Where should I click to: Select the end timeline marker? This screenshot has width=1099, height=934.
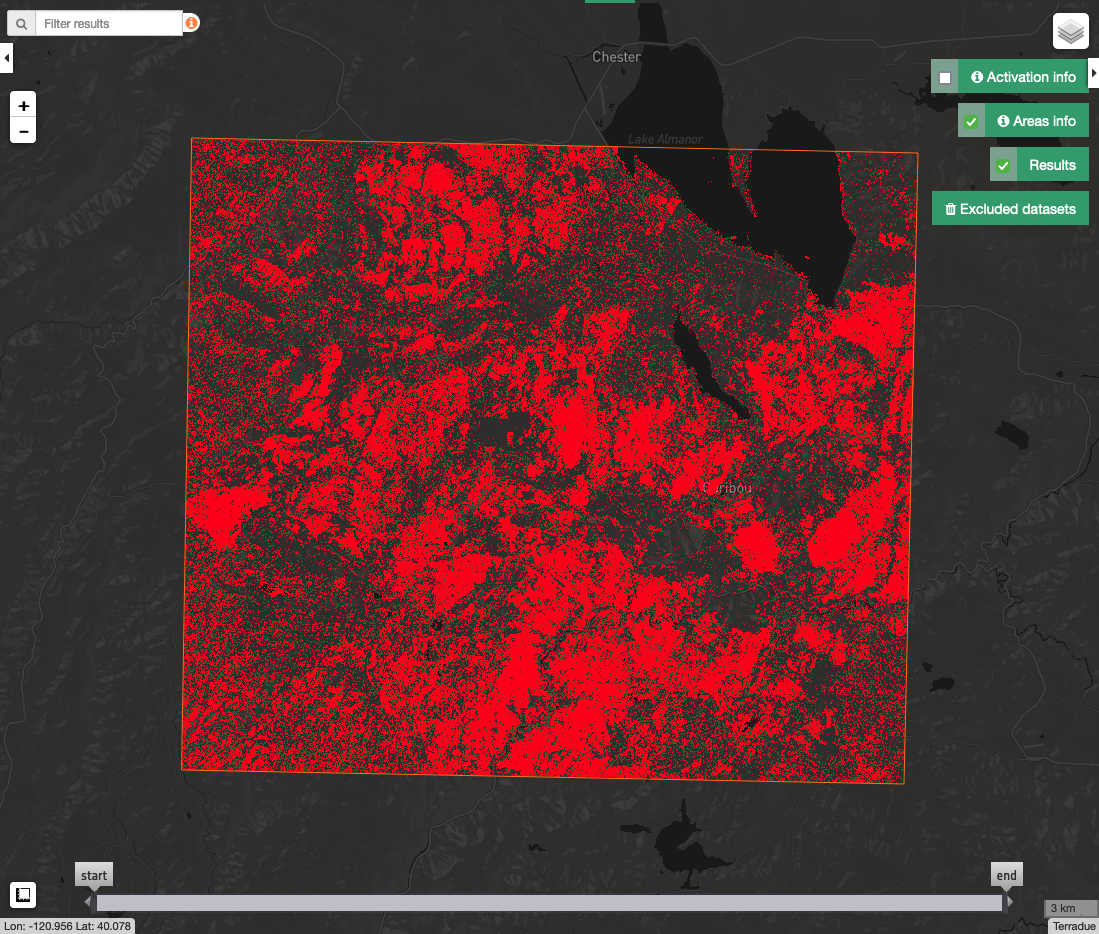coord(1006,876)
